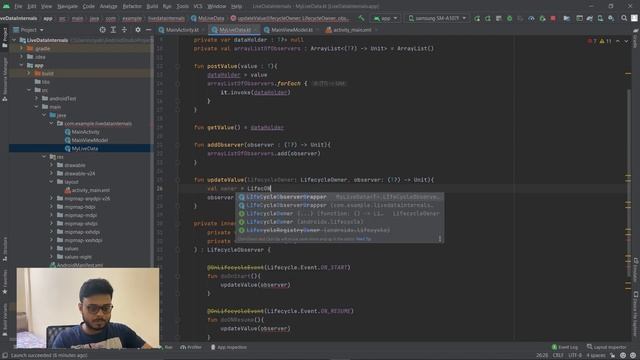The width and height of the screenshot is (640, 360).
Task: Open the Layout Inspector tool window
Action: 607,347
